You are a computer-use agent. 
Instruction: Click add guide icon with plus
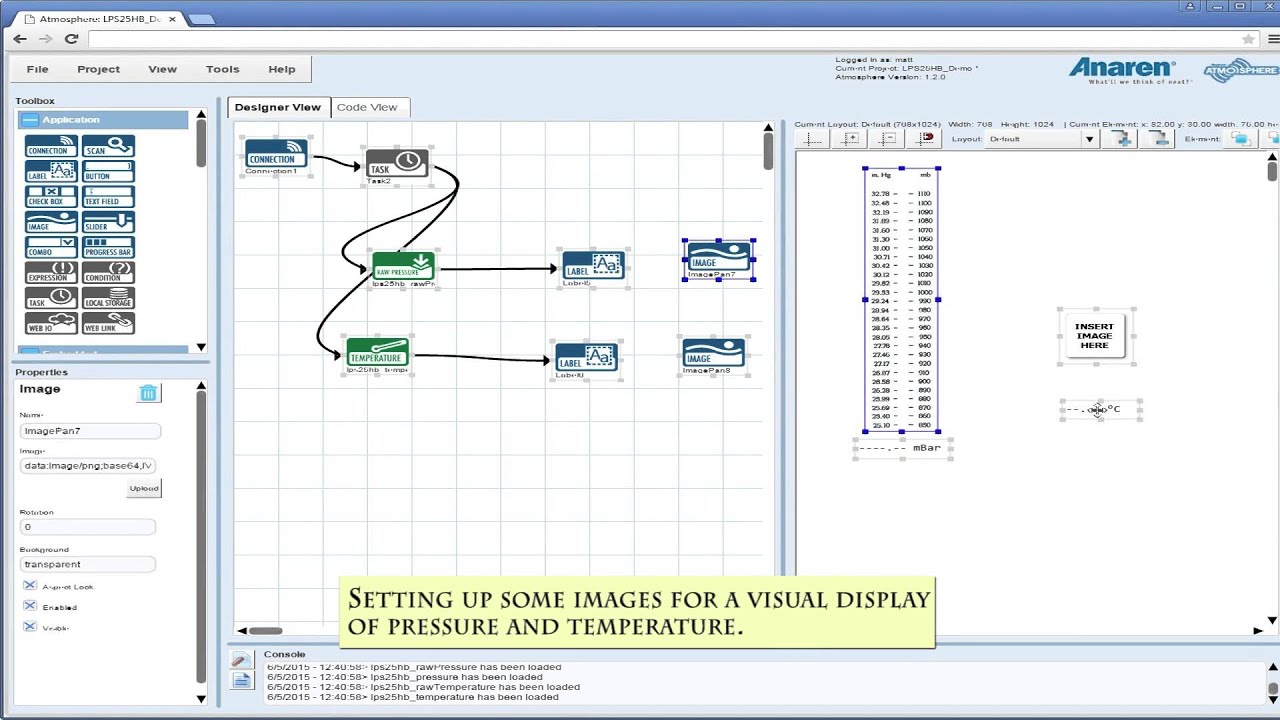coord(850,139)
